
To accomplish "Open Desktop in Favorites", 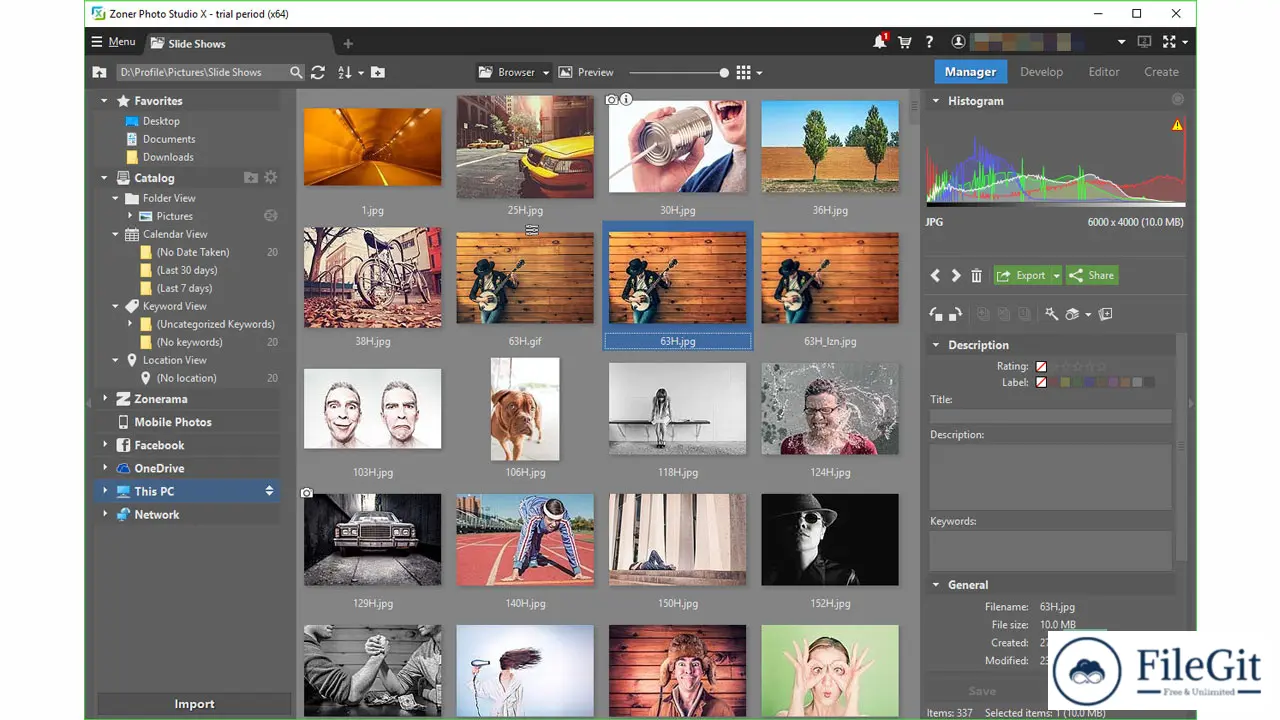I will click(x=161, y=121).
